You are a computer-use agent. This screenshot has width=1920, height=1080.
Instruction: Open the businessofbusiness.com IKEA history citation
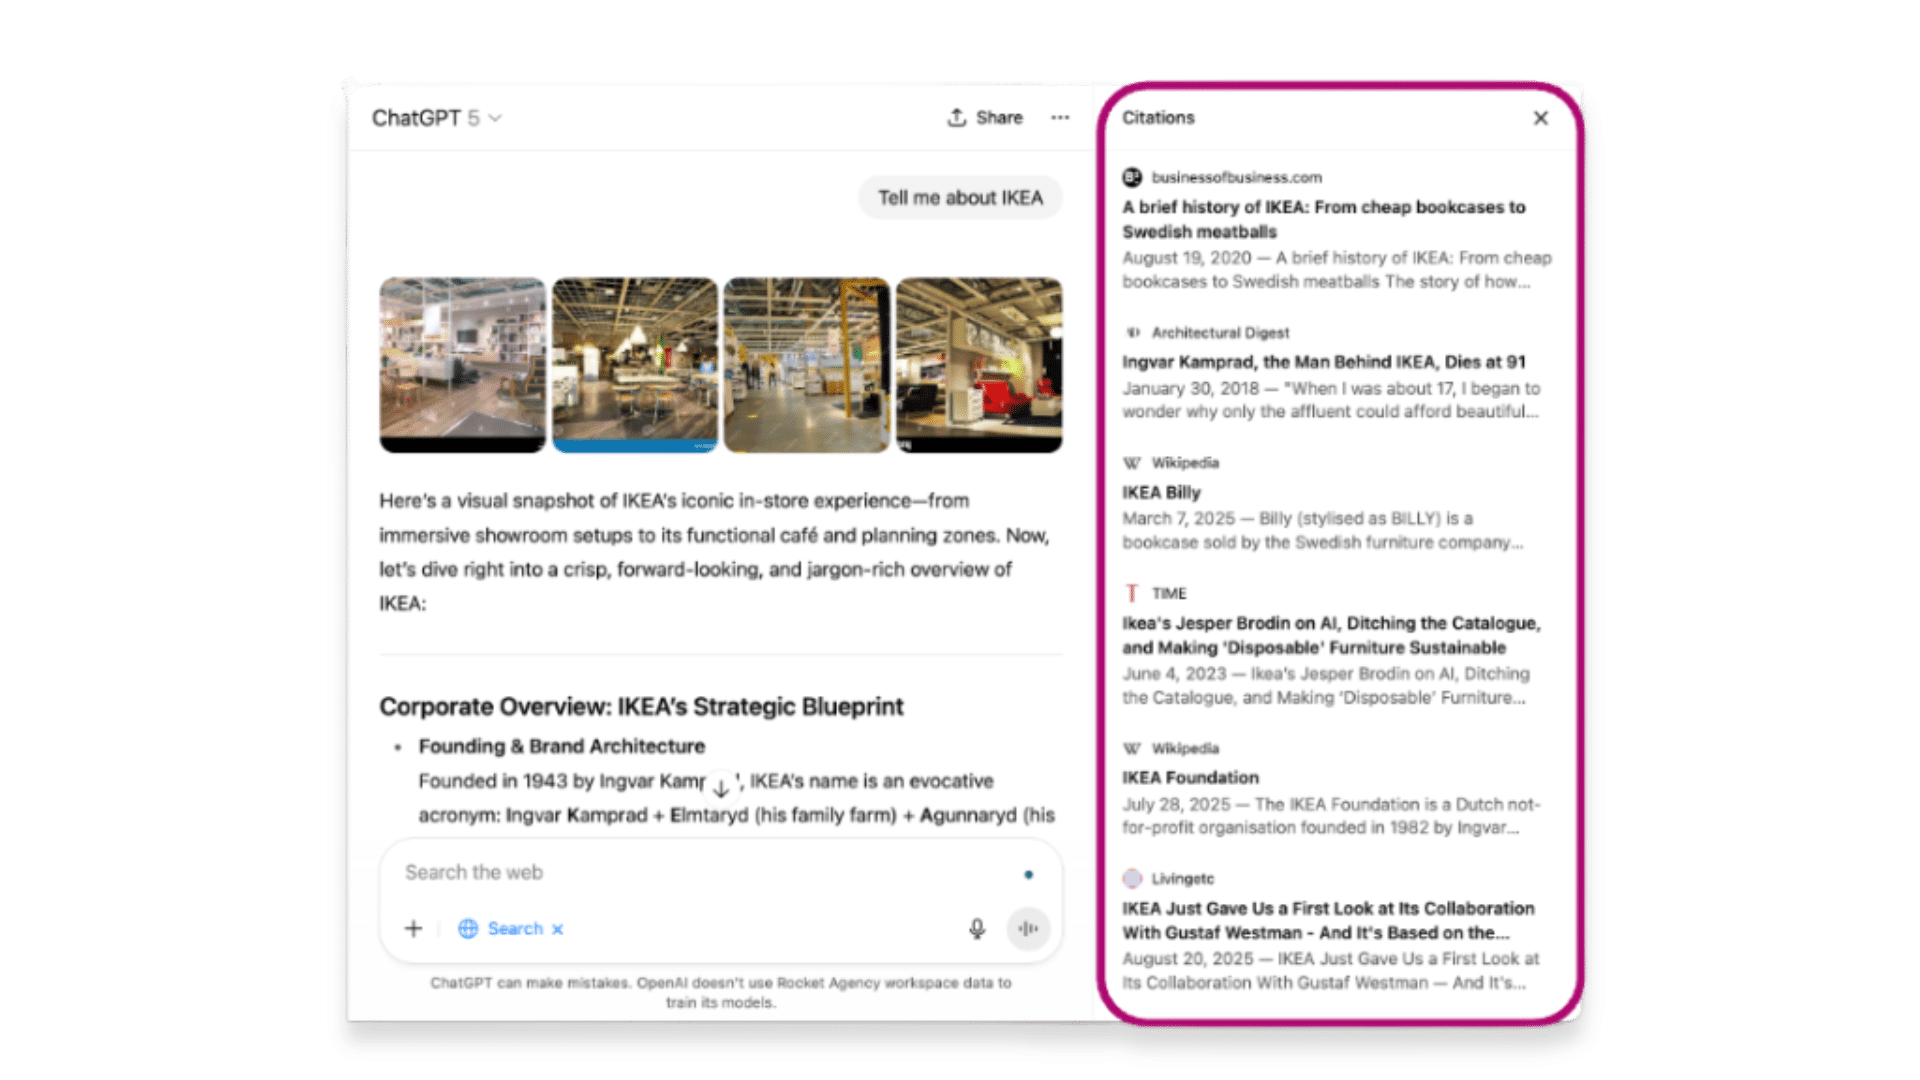(1323, 219)
